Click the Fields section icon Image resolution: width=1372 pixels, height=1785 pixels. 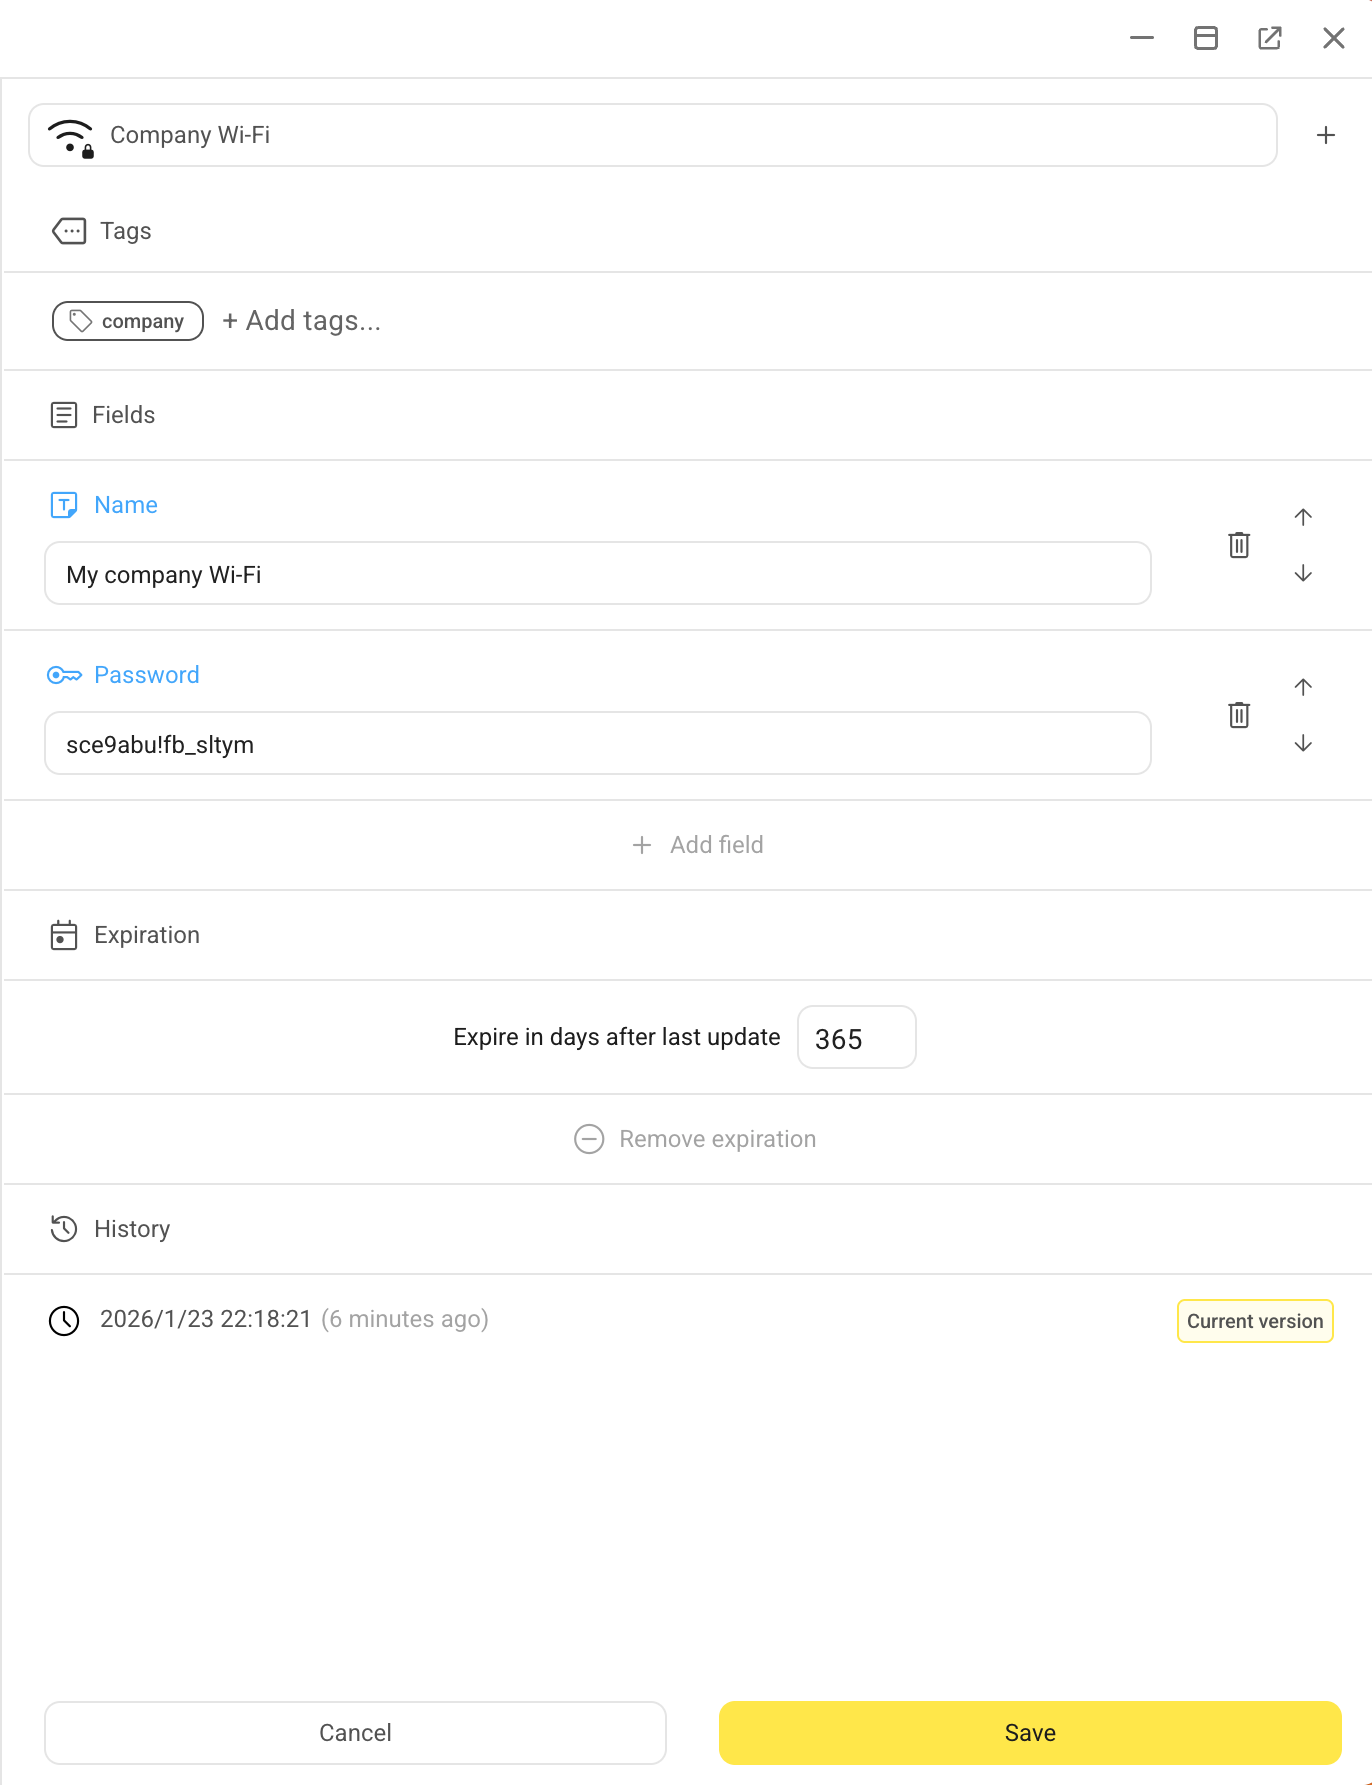click(63, 414)
